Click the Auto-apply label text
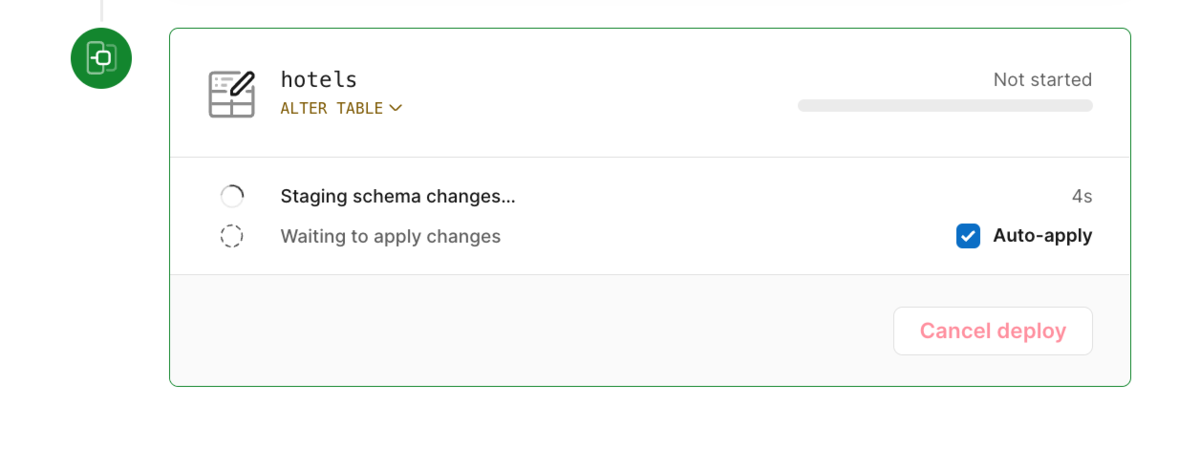This screenshot has width=1200, height=470. click(1042, 236)
